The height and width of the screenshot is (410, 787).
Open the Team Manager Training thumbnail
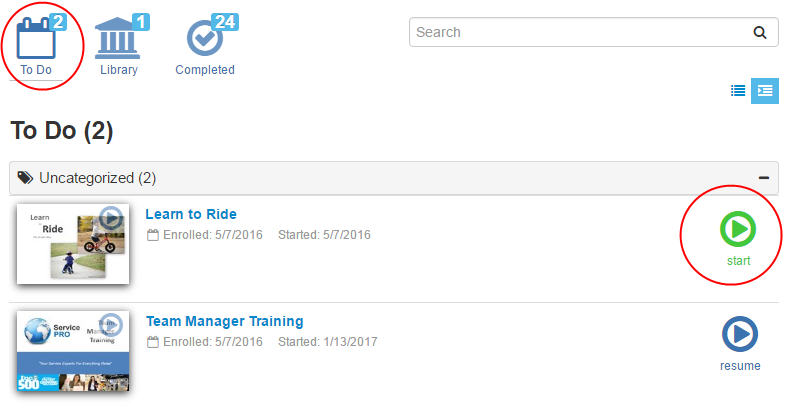(74, 350)
